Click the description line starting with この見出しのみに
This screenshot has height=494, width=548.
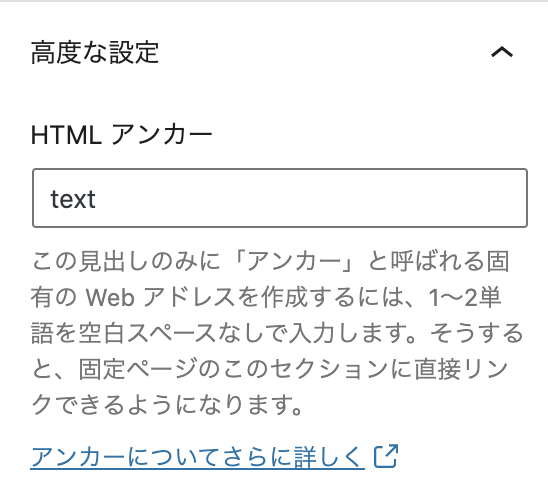pos(270,261)
